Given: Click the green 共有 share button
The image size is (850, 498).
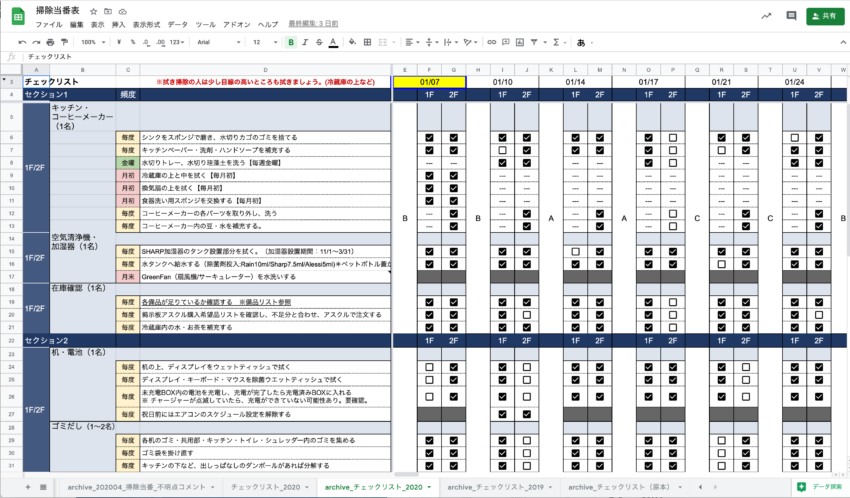Looking at the screenshot, I should click(822, 16).
